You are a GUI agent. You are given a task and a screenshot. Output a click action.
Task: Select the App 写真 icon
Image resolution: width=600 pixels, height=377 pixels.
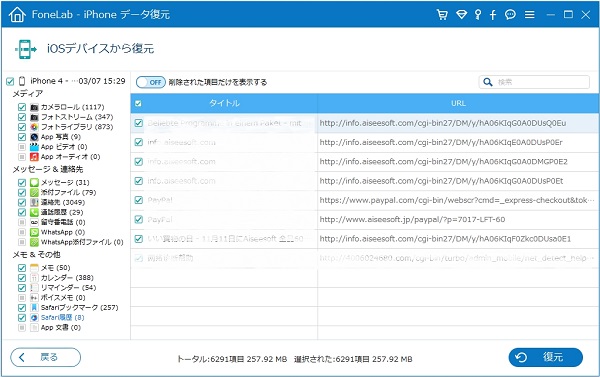click(34, 137)
